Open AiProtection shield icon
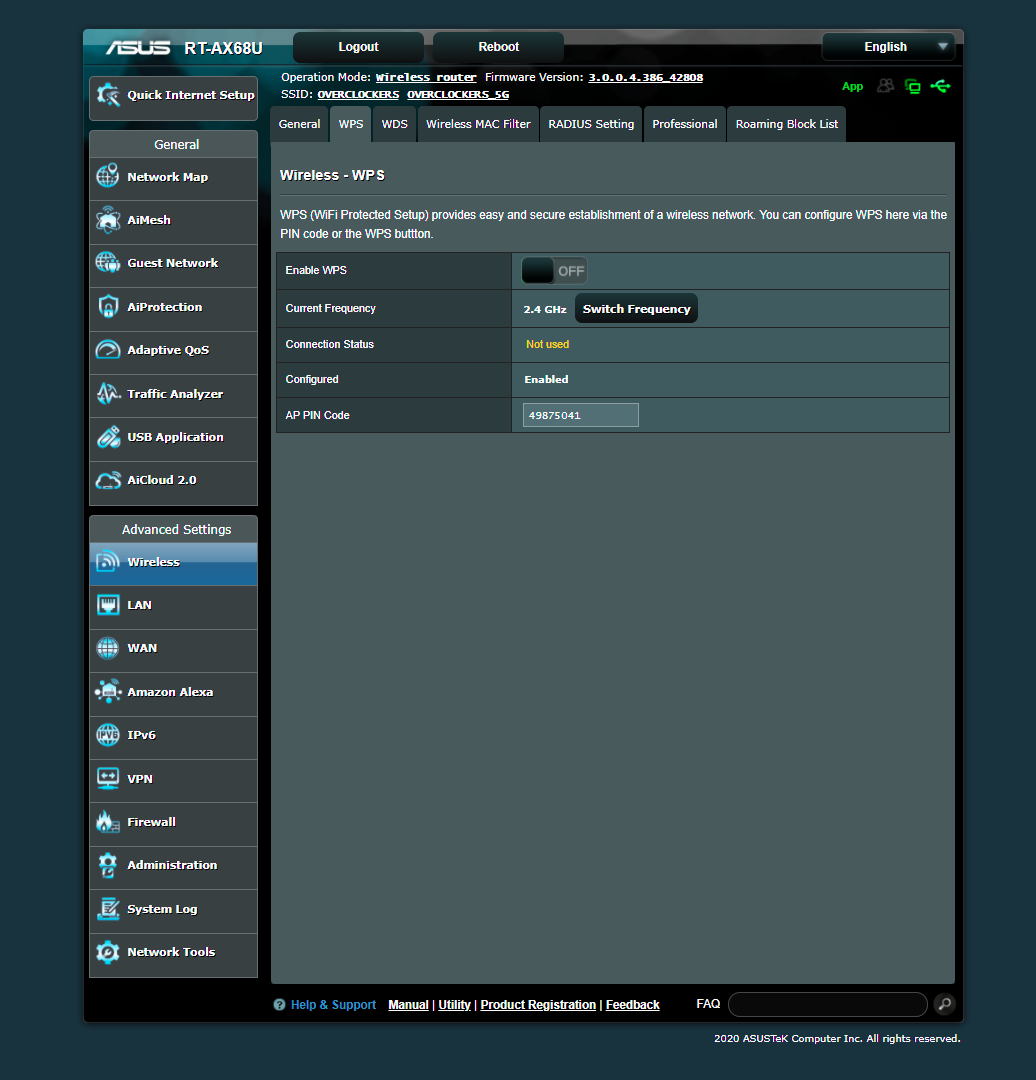Image resolution: width=1036 pixels, height=1080 pixels. [x=107, y=307]
